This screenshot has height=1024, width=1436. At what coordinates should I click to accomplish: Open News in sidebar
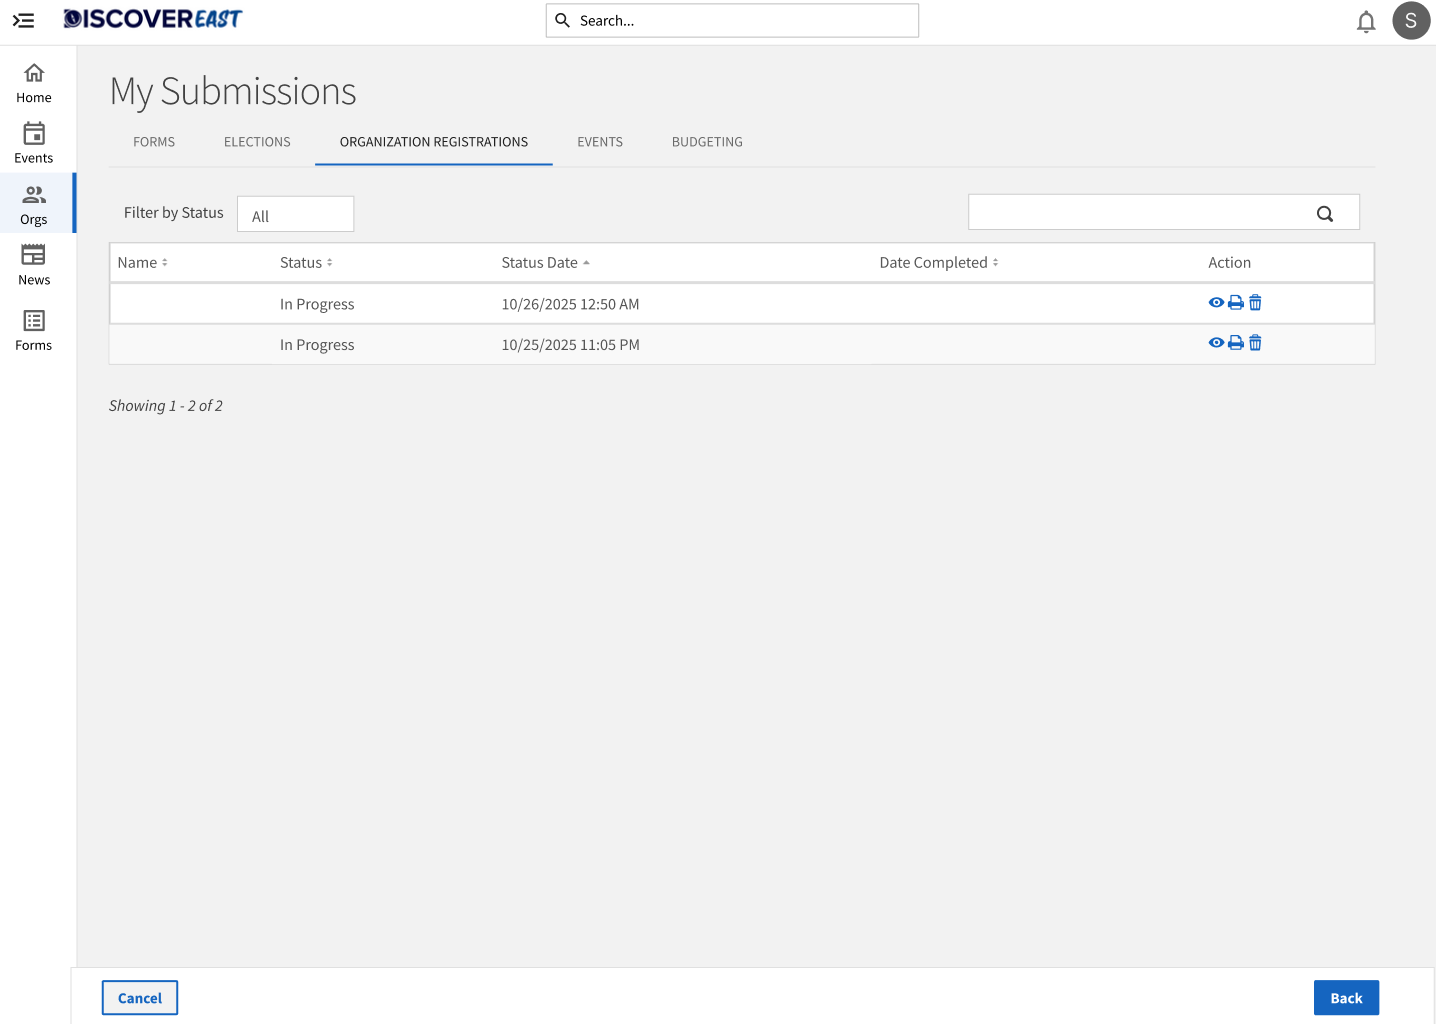(34, 266)
